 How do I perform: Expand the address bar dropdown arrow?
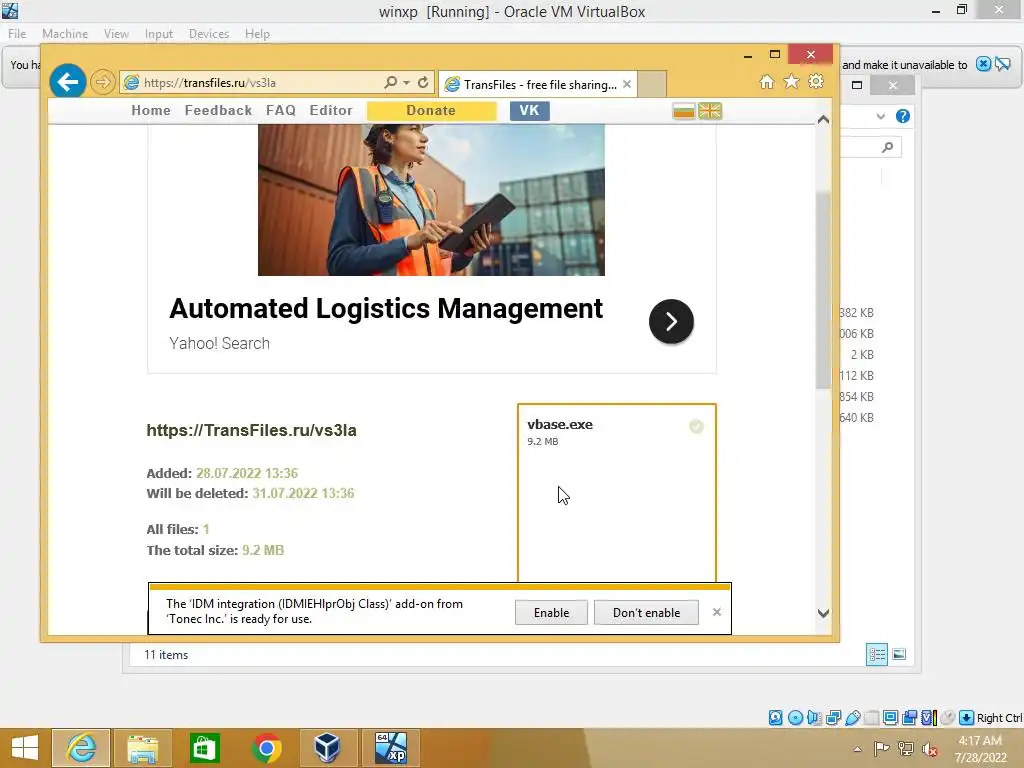tap(406, 82)
